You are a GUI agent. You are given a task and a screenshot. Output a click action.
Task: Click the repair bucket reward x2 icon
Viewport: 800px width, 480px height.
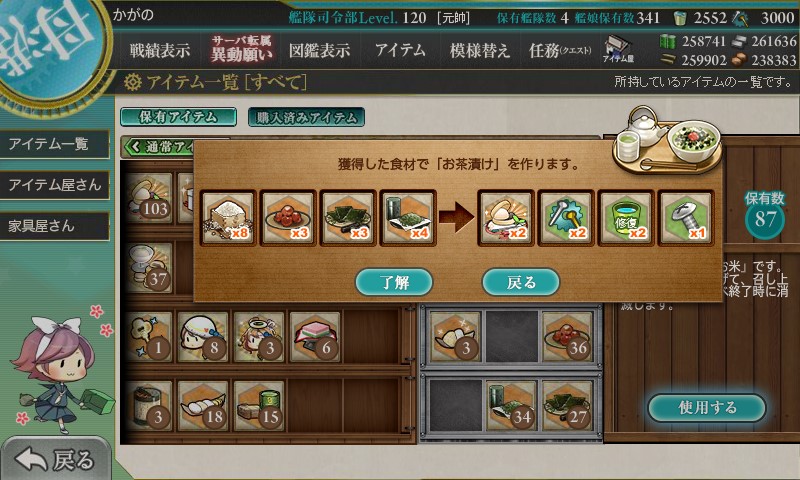626,218
